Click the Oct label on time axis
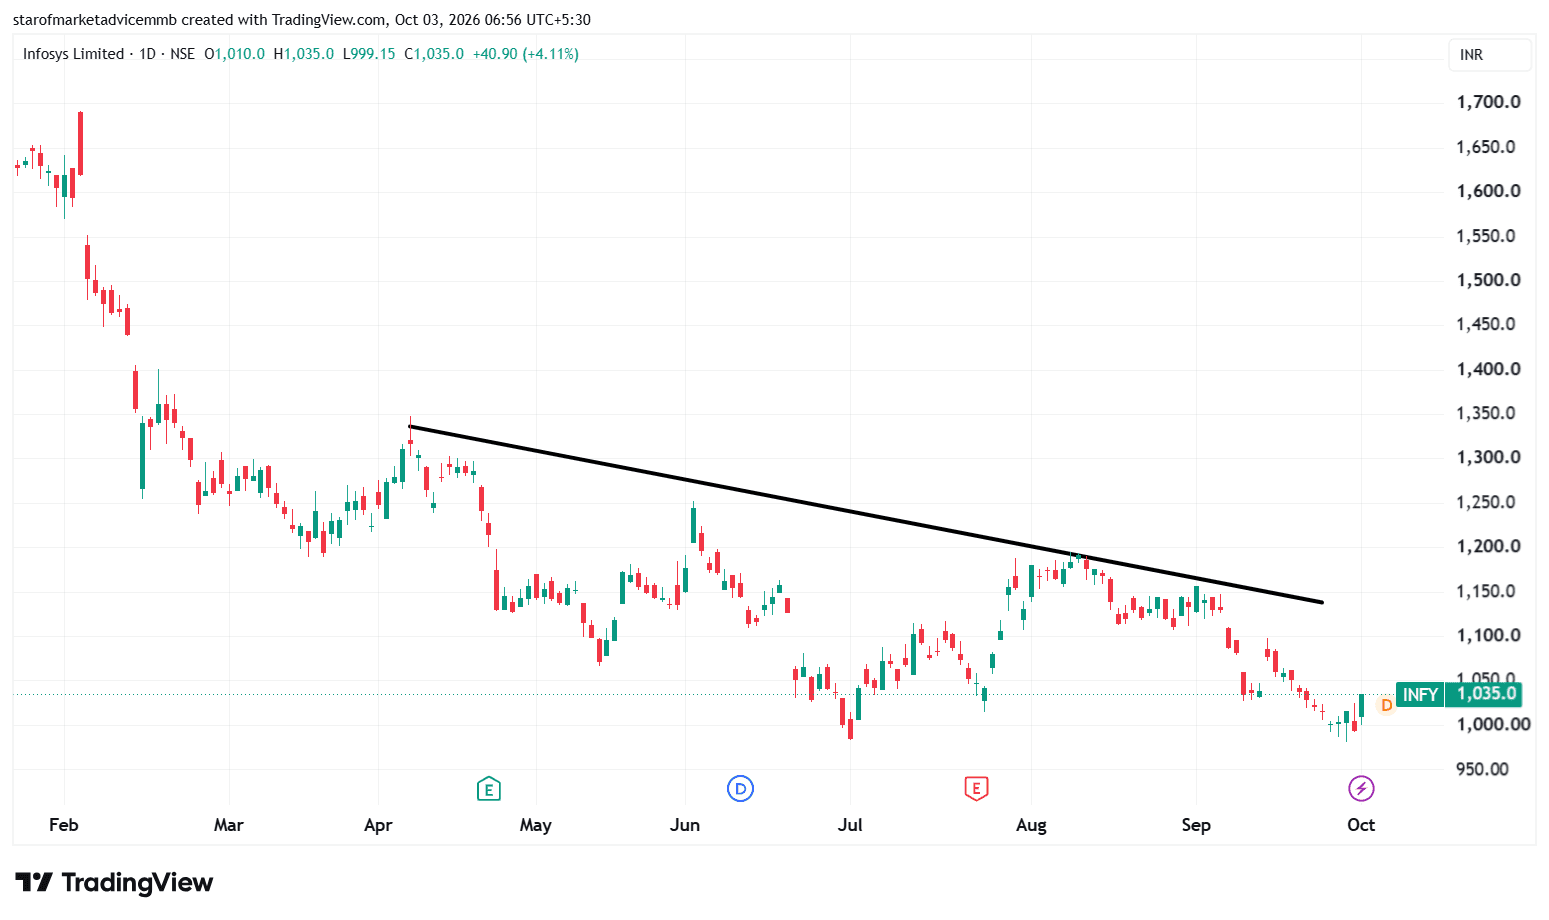 (x=1361, y=825)
